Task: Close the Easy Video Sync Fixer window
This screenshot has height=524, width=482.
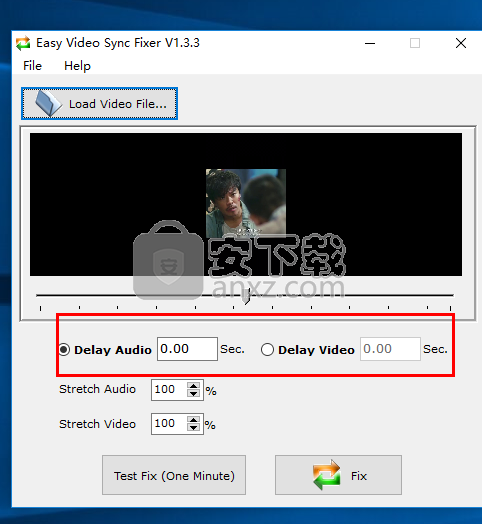Action: [x=461, y=43]
